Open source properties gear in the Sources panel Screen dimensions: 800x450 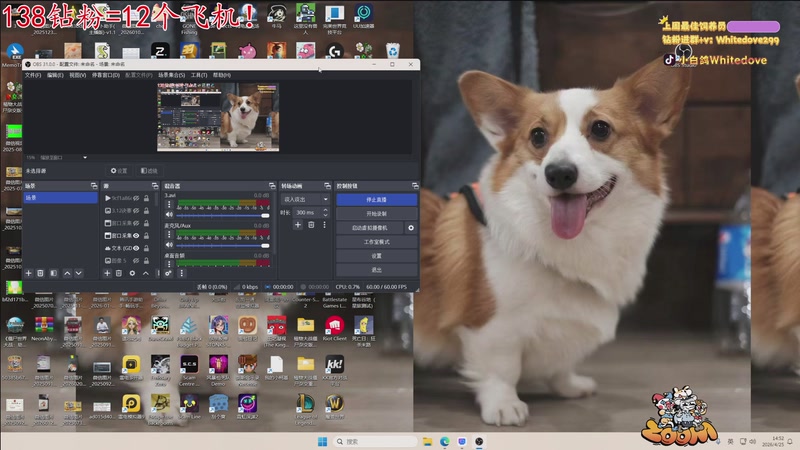(x=131, y=273)
